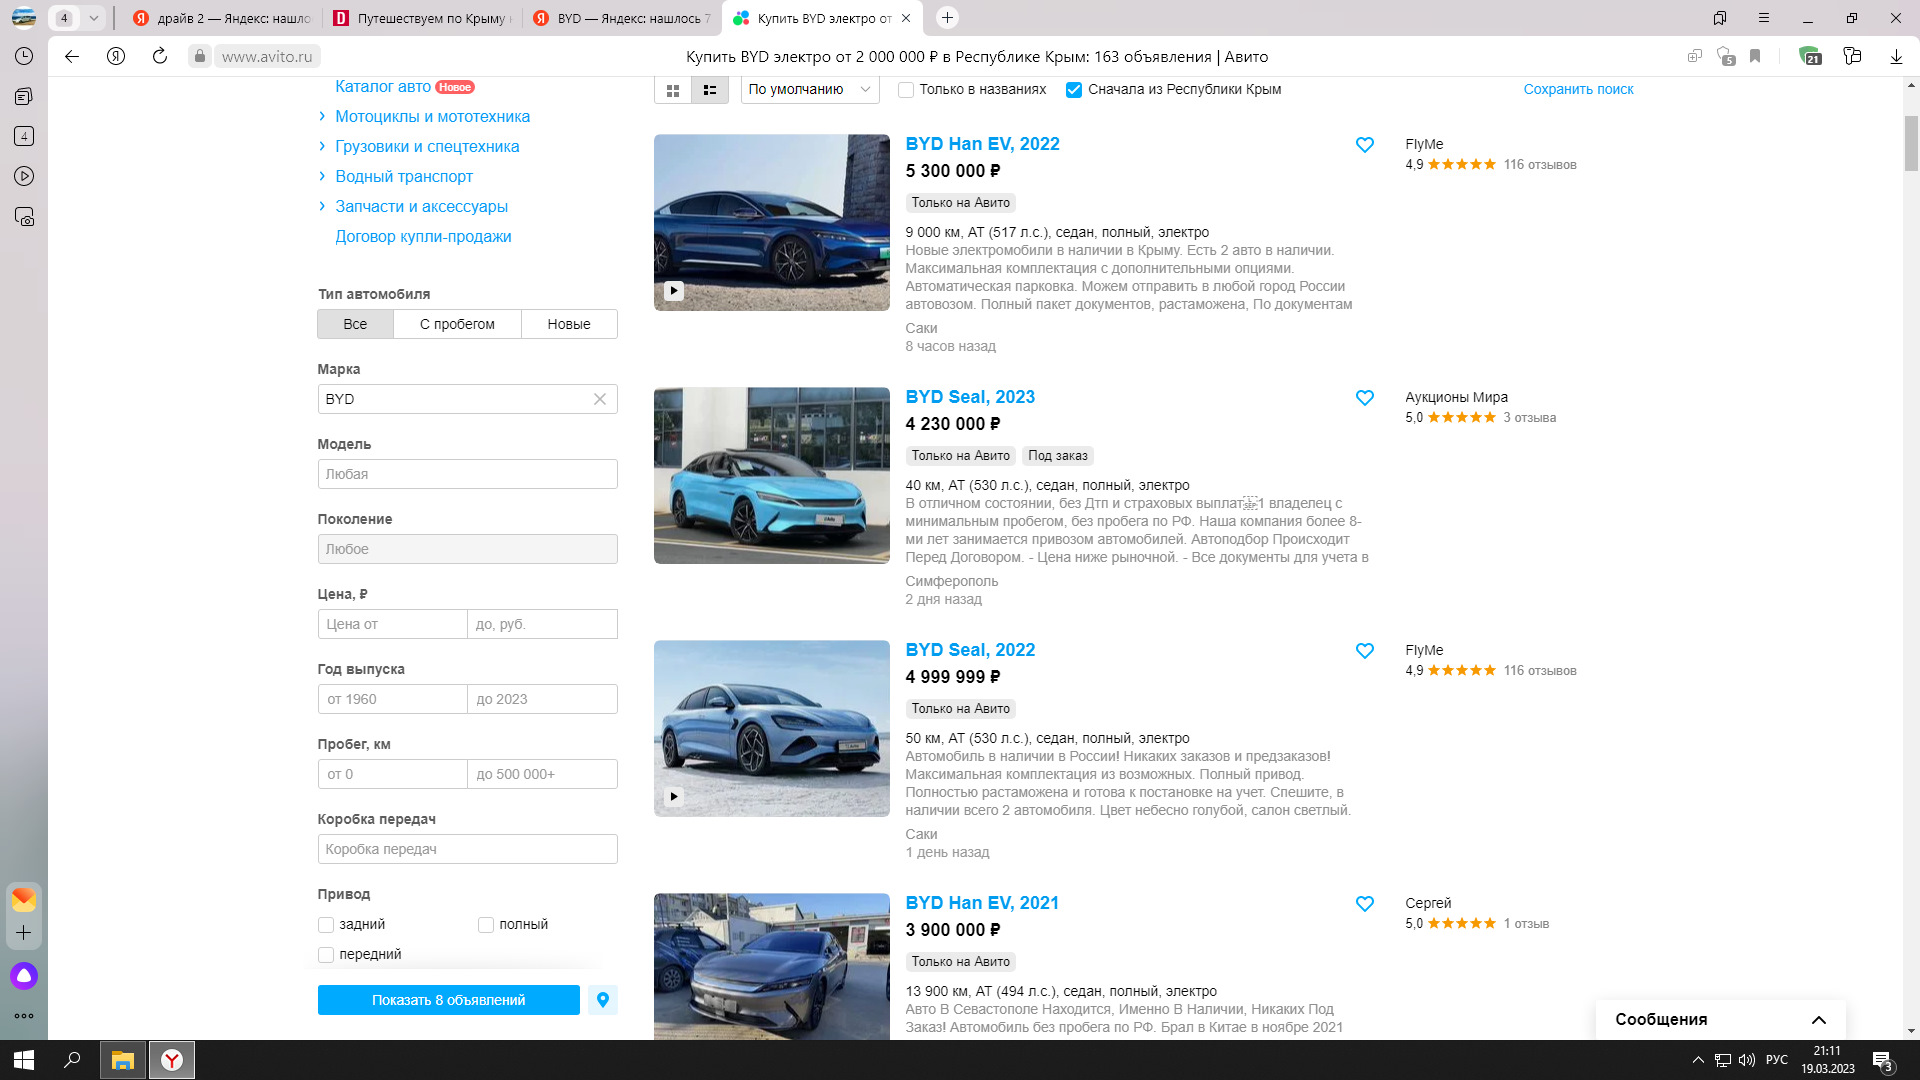The height and width of the screenshot is (1080, 1920).
Task: Open the BYD Seal 2023 car photo
Action: (x=771, y=476)
